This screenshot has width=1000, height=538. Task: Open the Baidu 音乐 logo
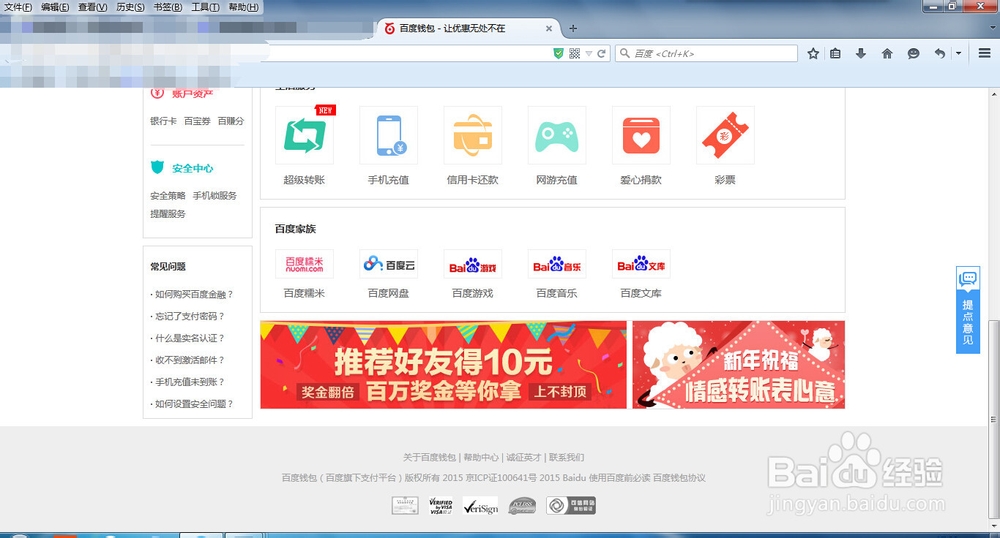pyautogui.click(x=557, y=264)
